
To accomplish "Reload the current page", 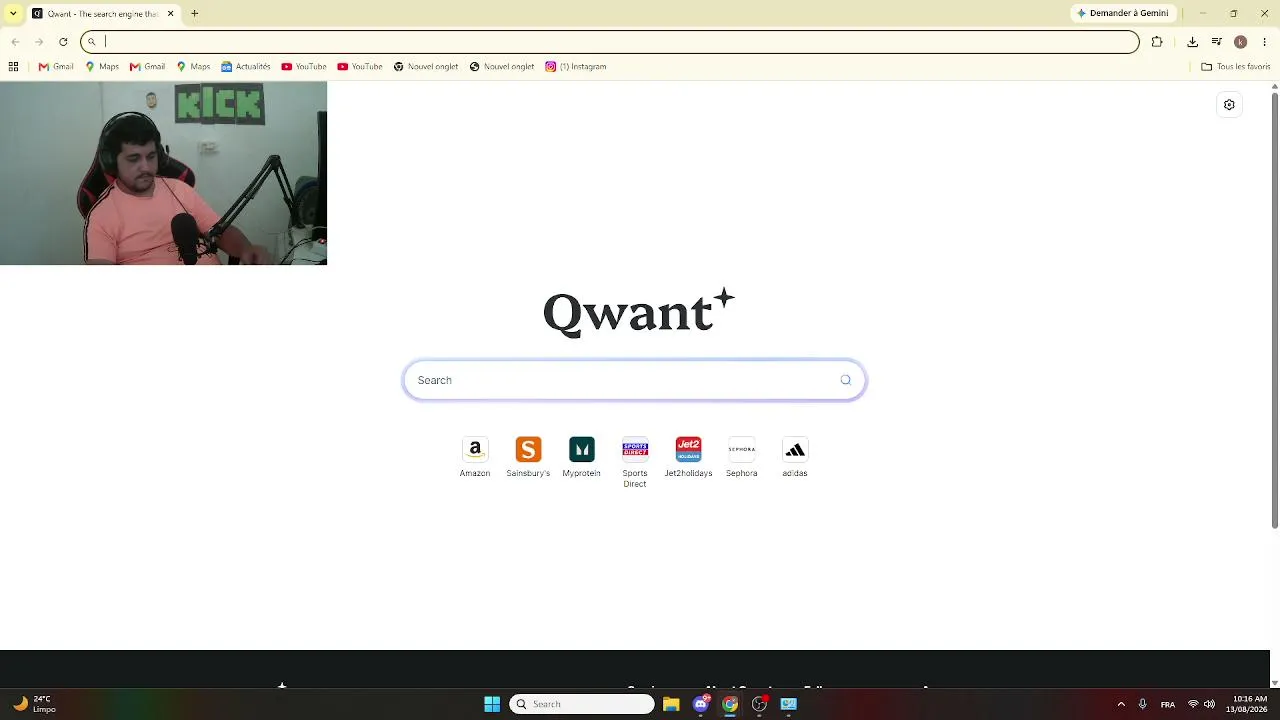I will click(63, 42).
